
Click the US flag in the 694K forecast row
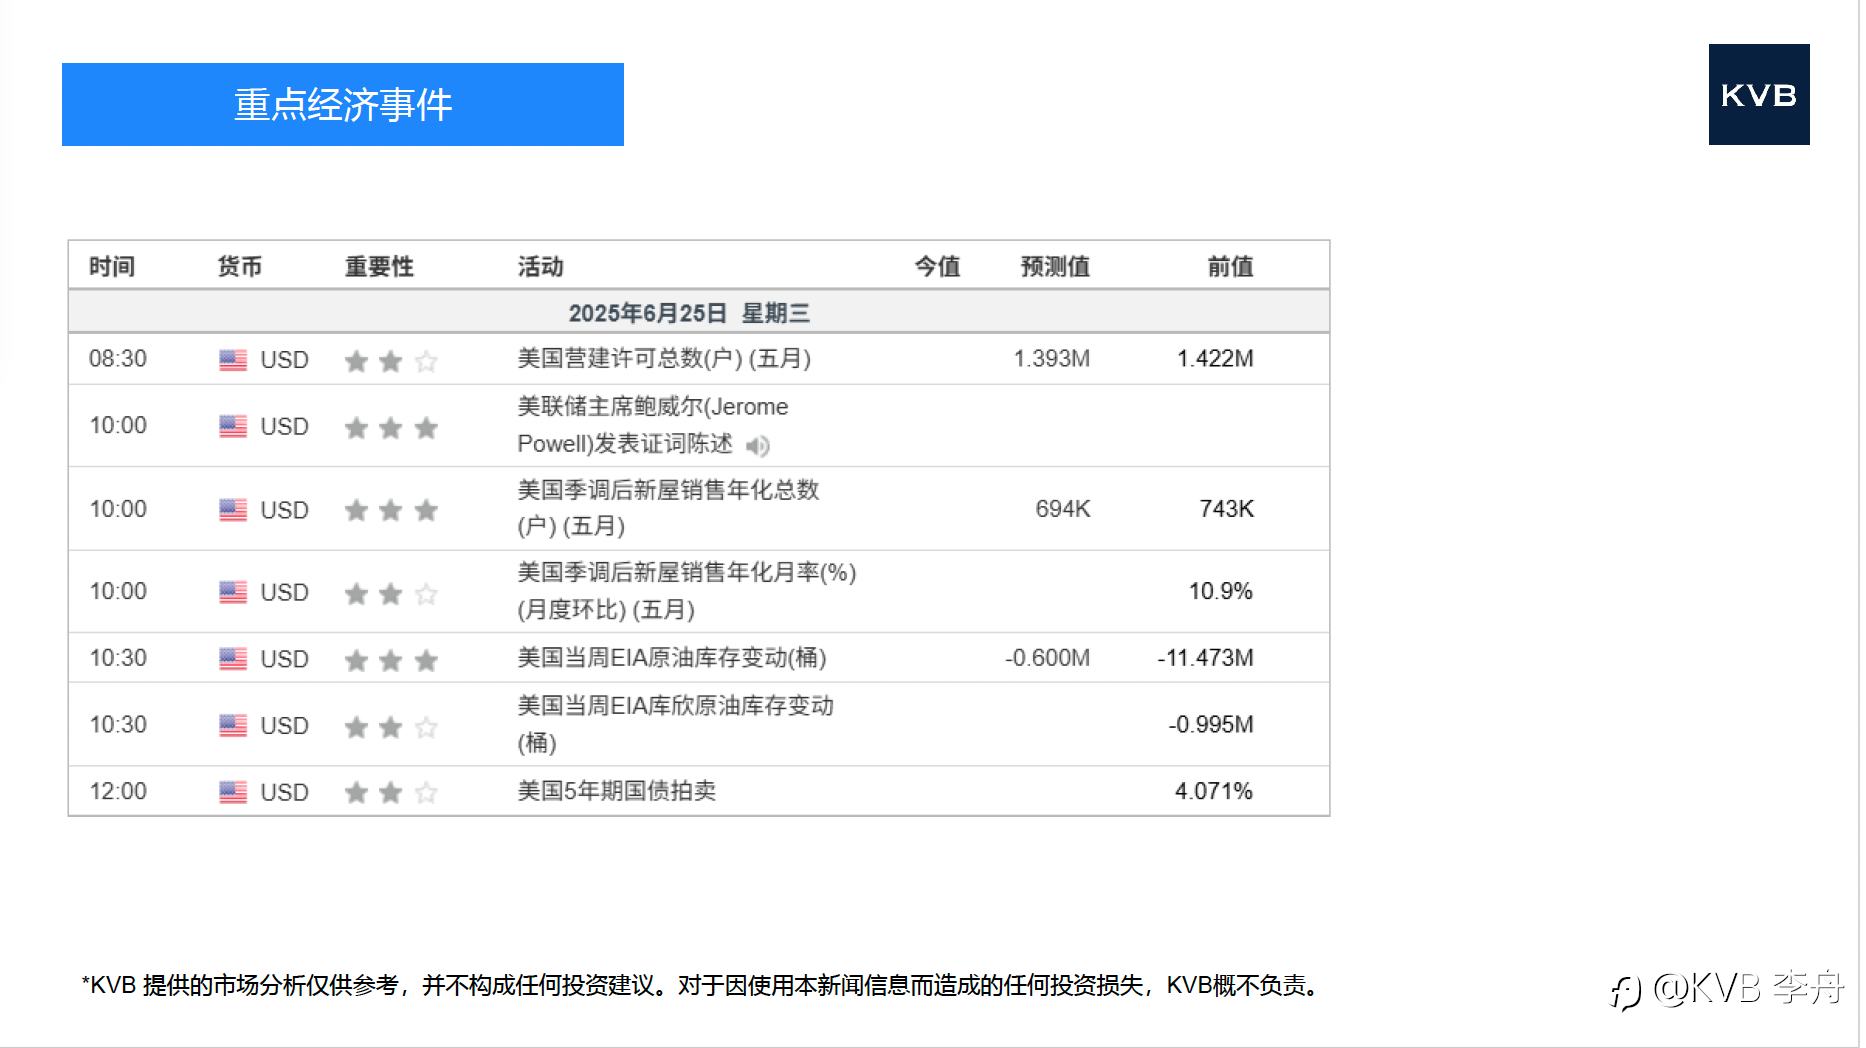[x=233, y=510]
